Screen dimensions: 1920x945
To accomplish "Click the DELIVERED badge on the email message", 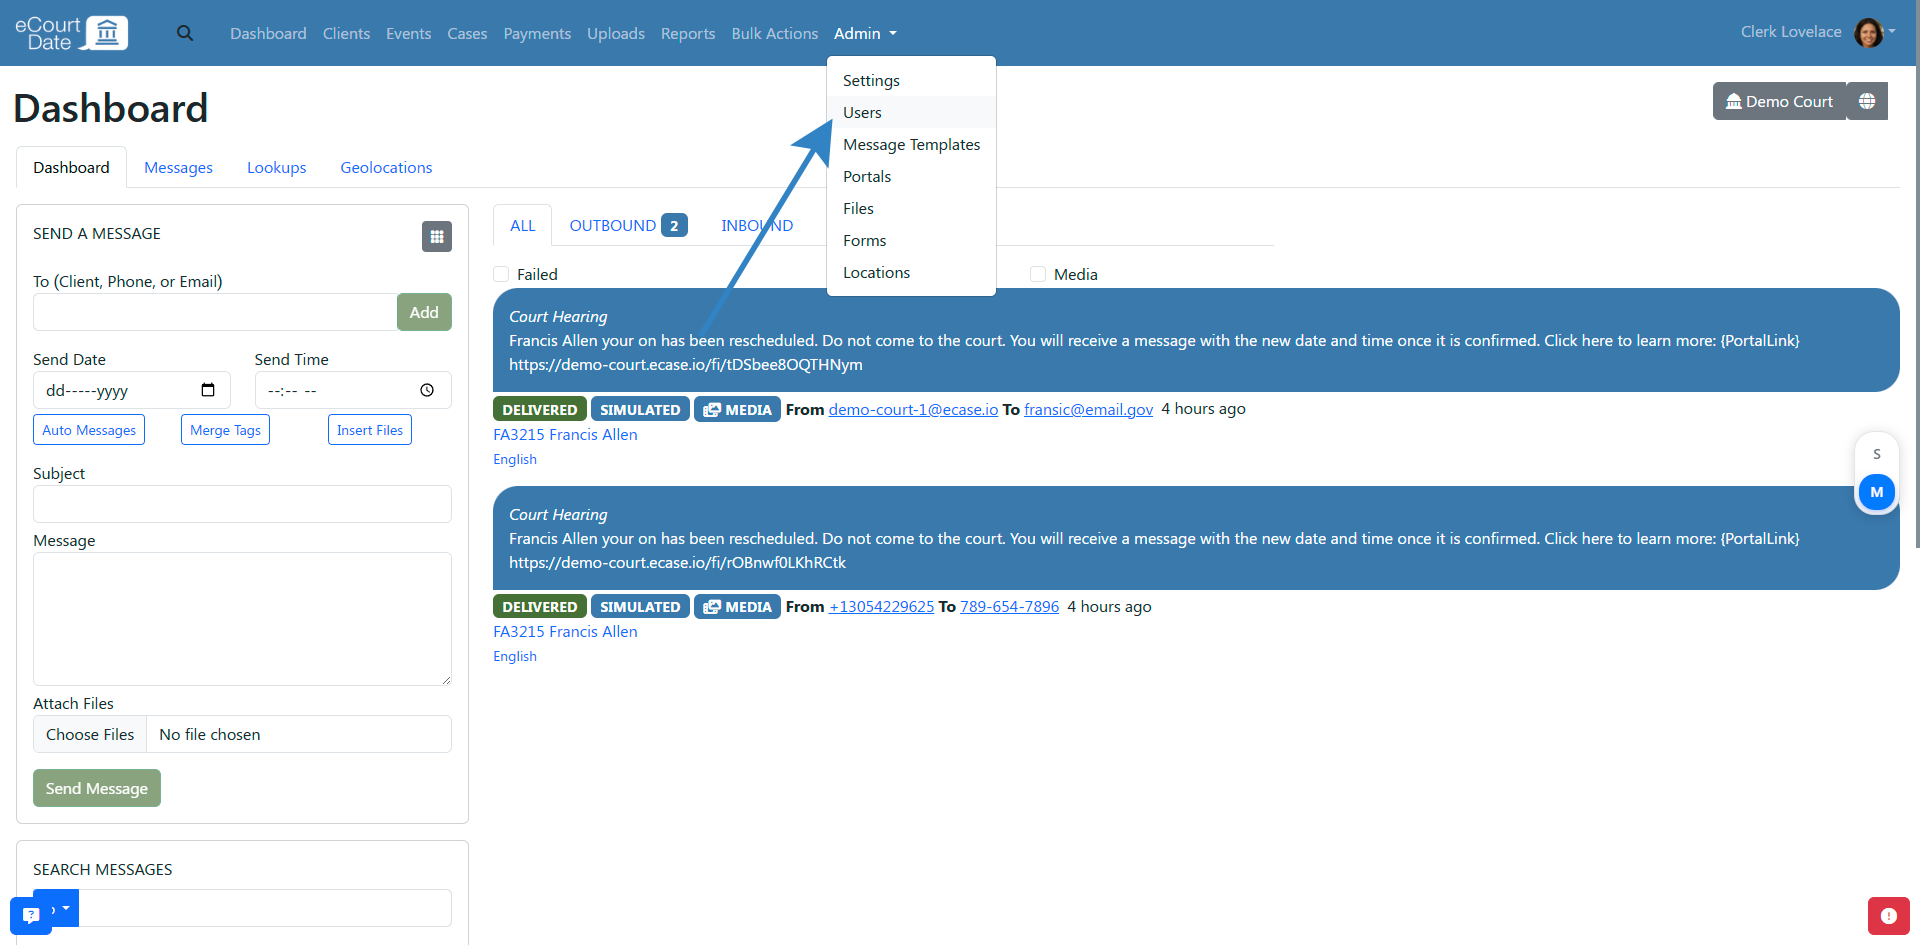I will coord(540,410).
